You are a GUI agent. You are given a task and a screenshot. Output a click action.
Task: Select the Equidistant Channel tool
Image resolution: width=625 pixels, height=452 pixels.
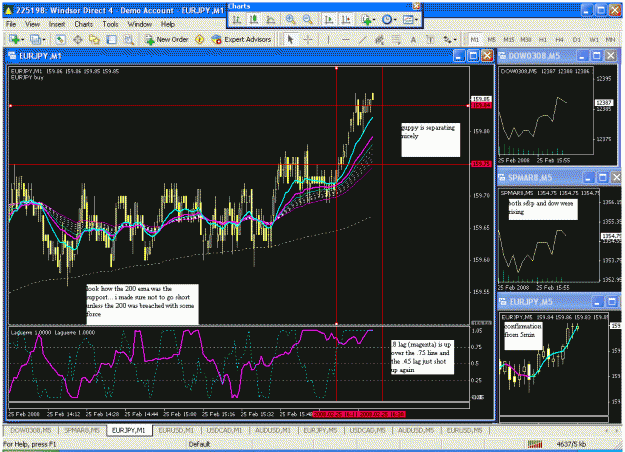click(379, 39)
